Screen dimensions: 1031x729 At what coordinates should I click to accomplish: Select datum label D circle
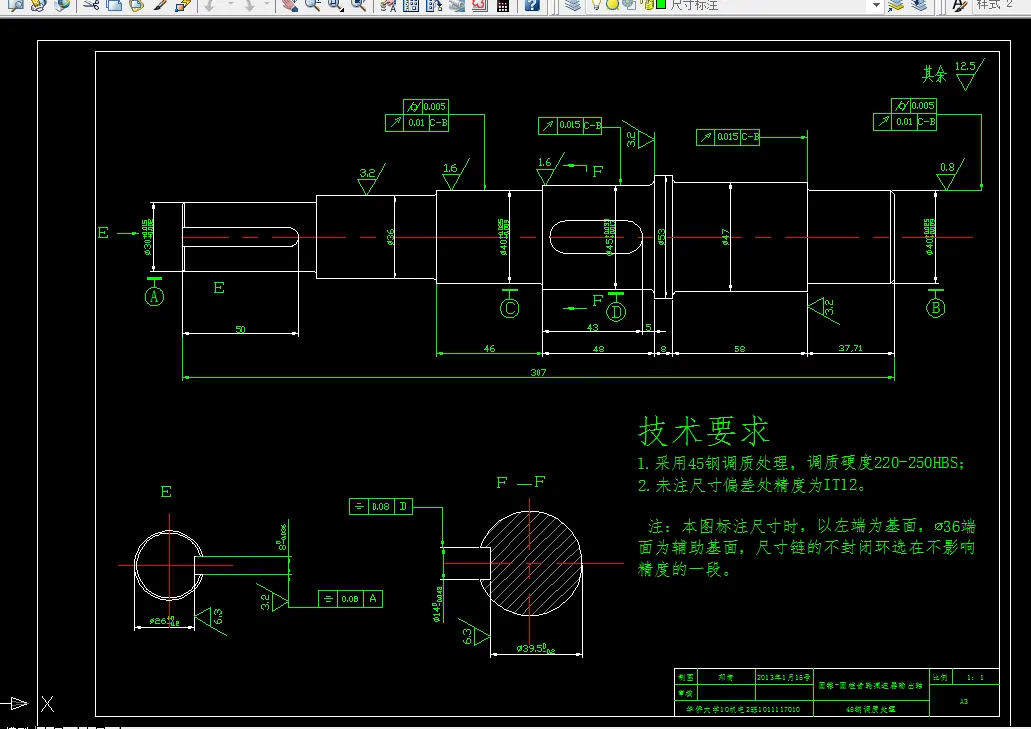[616, 312]
